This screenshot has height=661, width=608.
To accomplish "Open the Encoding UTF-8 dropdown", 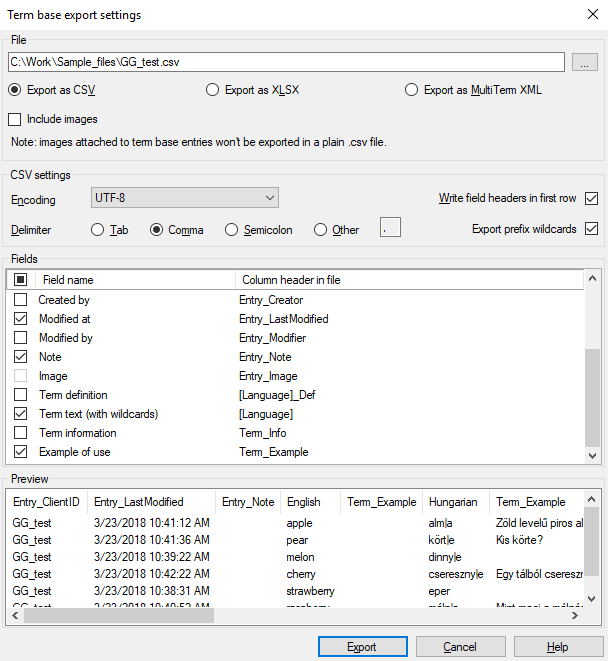I will click(184, 199).
